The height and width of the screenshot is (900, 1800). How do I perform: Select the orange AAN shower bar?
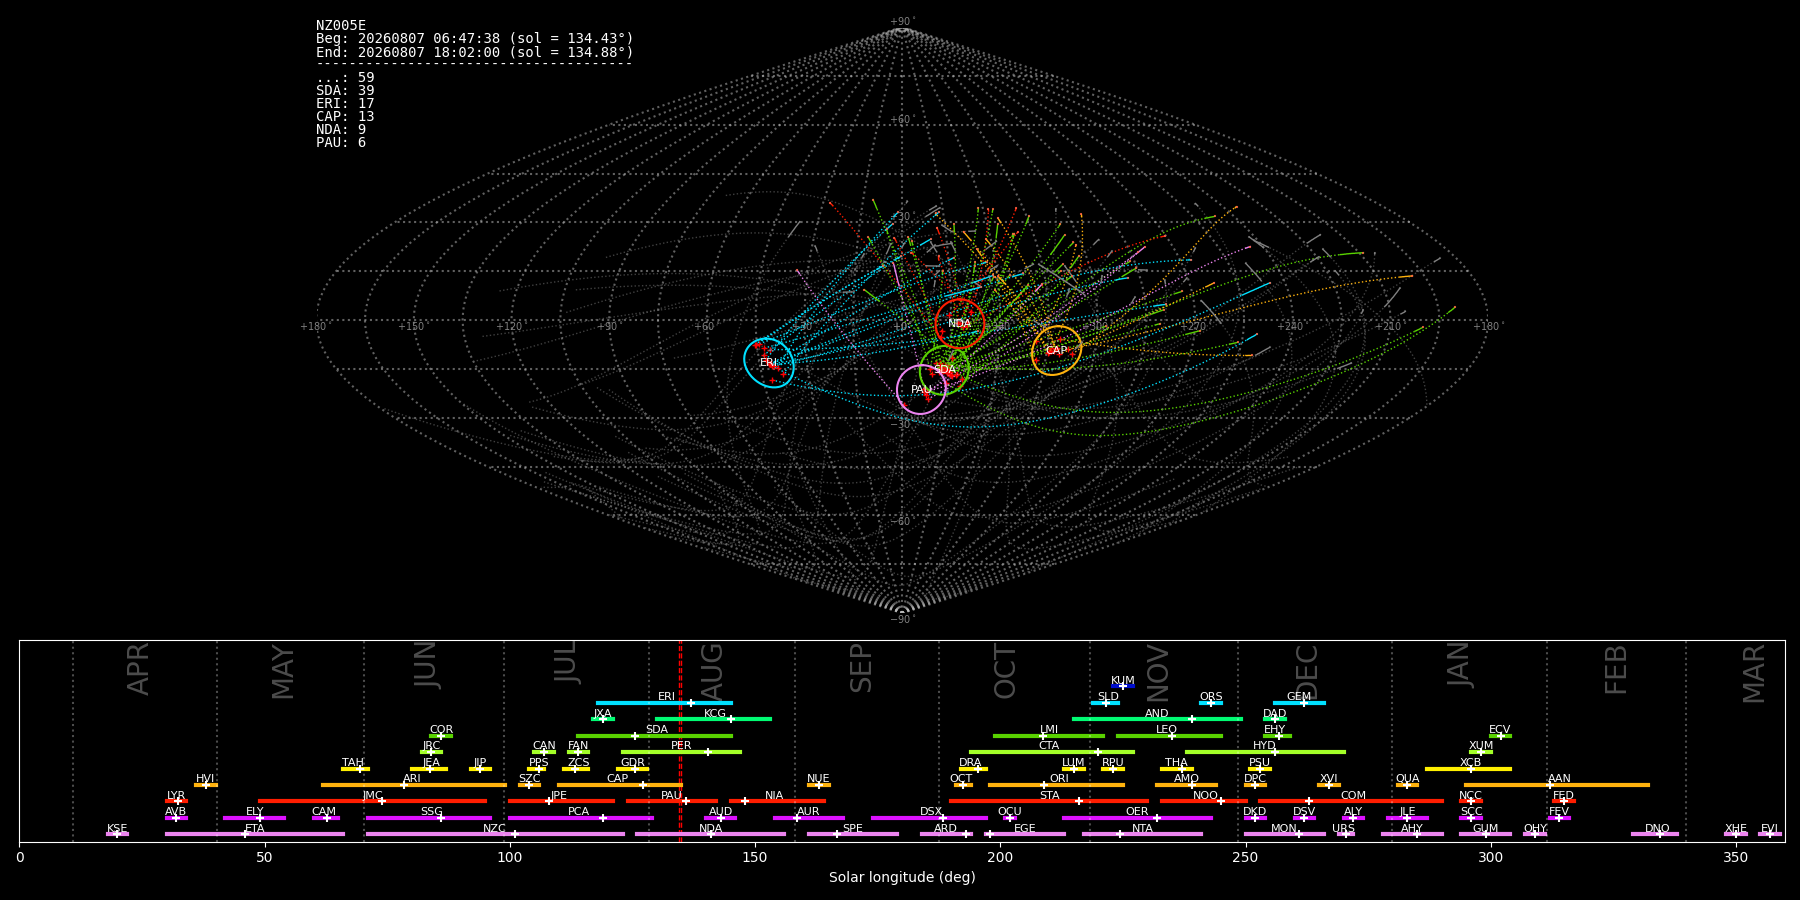point(1557,785)
